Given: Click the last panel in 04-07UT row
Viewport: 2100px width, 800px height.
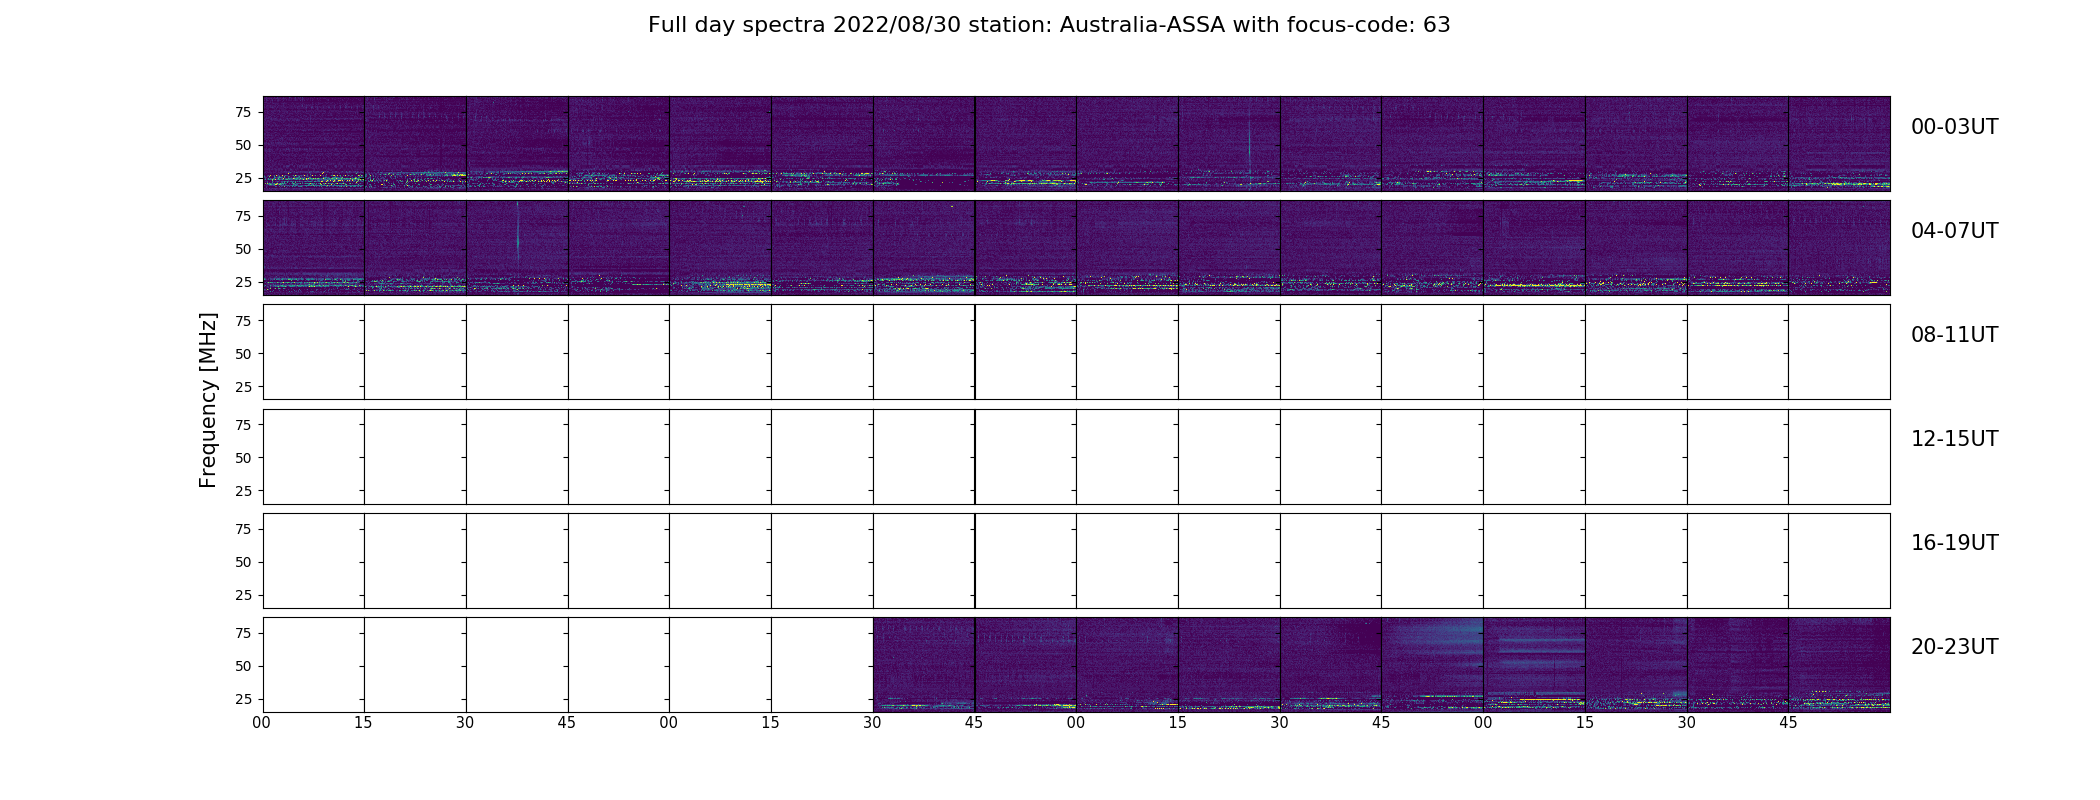Looking at the screenshot, I should click(1839, 248).
